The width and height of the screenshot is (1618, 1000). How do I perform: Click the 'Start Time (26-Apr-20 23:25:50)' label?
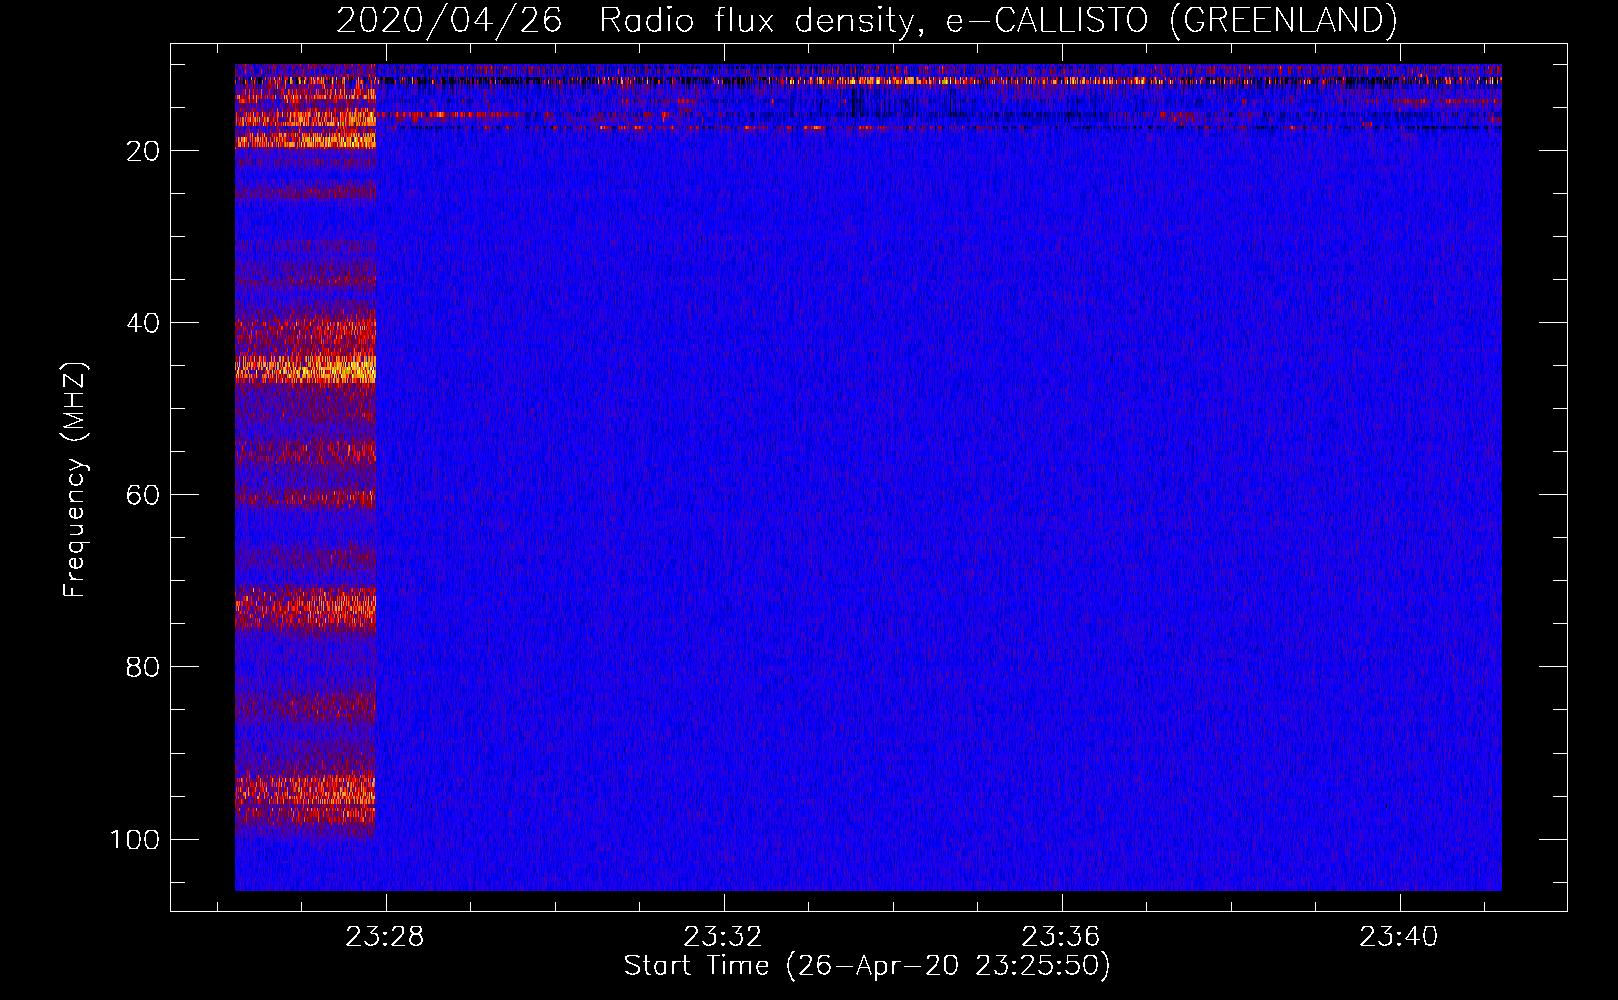(x=867, y=966)
